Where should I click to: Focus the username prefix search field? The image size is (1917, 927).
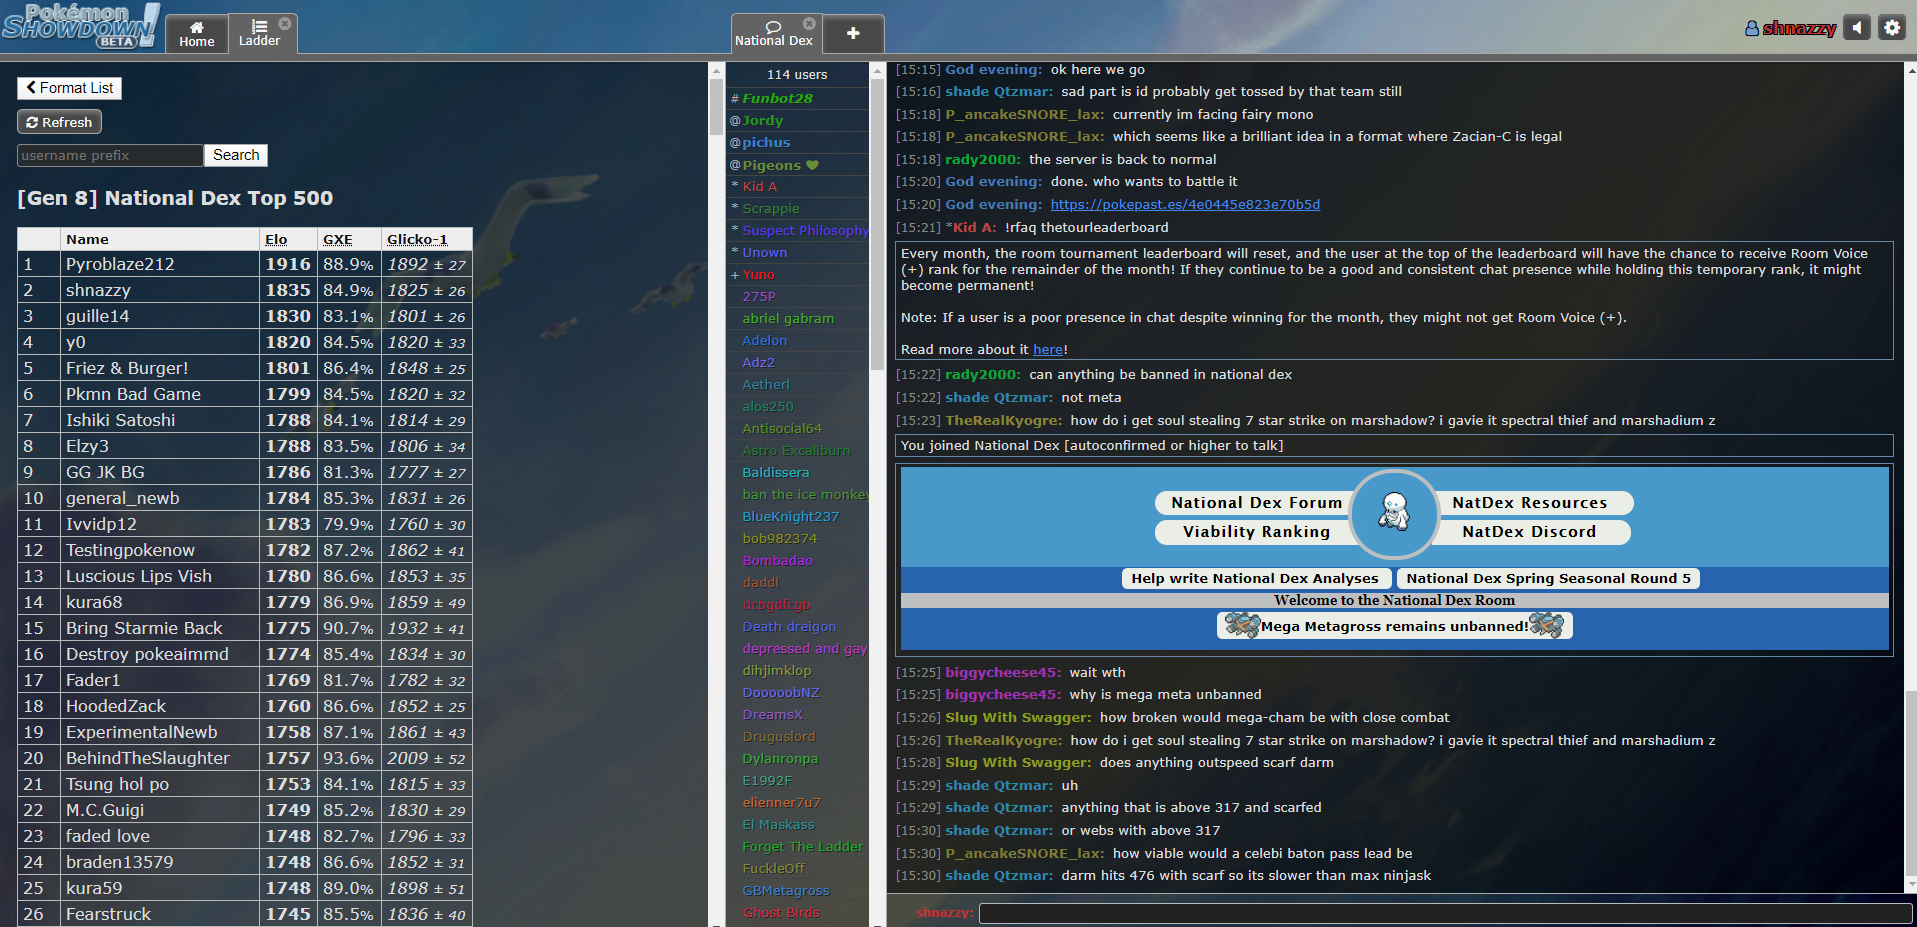click(110, 155)
